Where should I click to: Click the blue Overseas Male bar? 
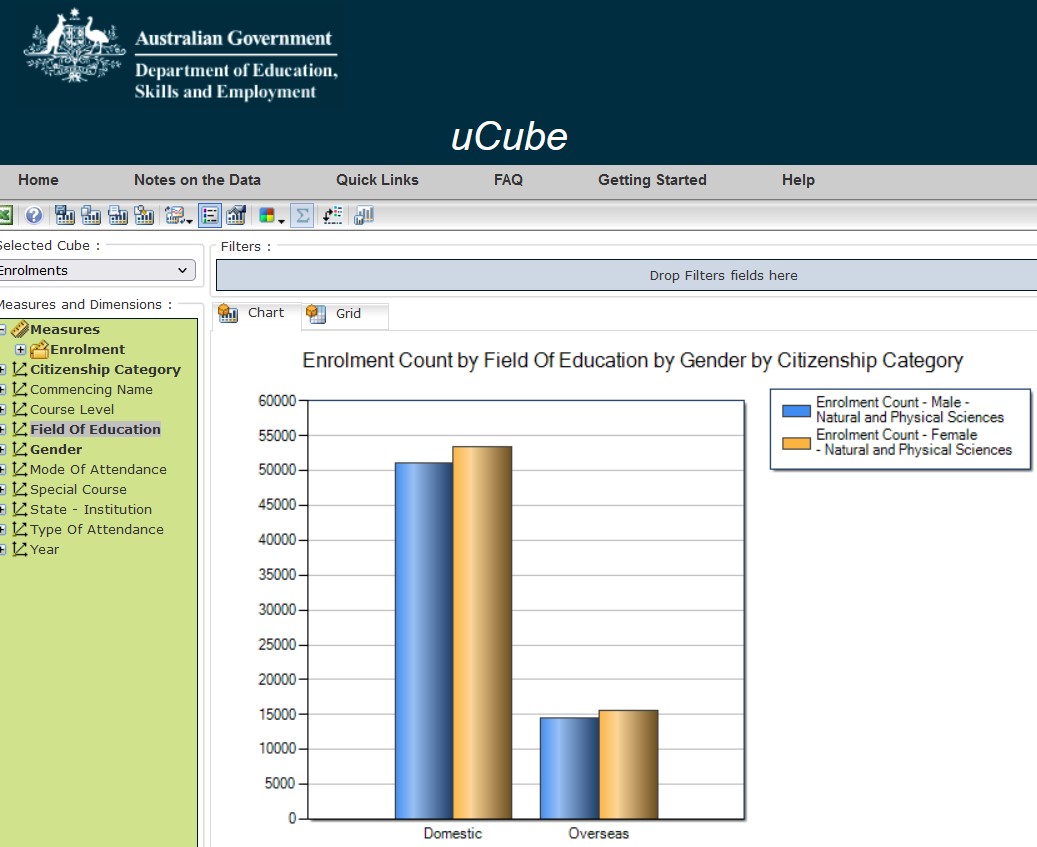coord(569,768)
